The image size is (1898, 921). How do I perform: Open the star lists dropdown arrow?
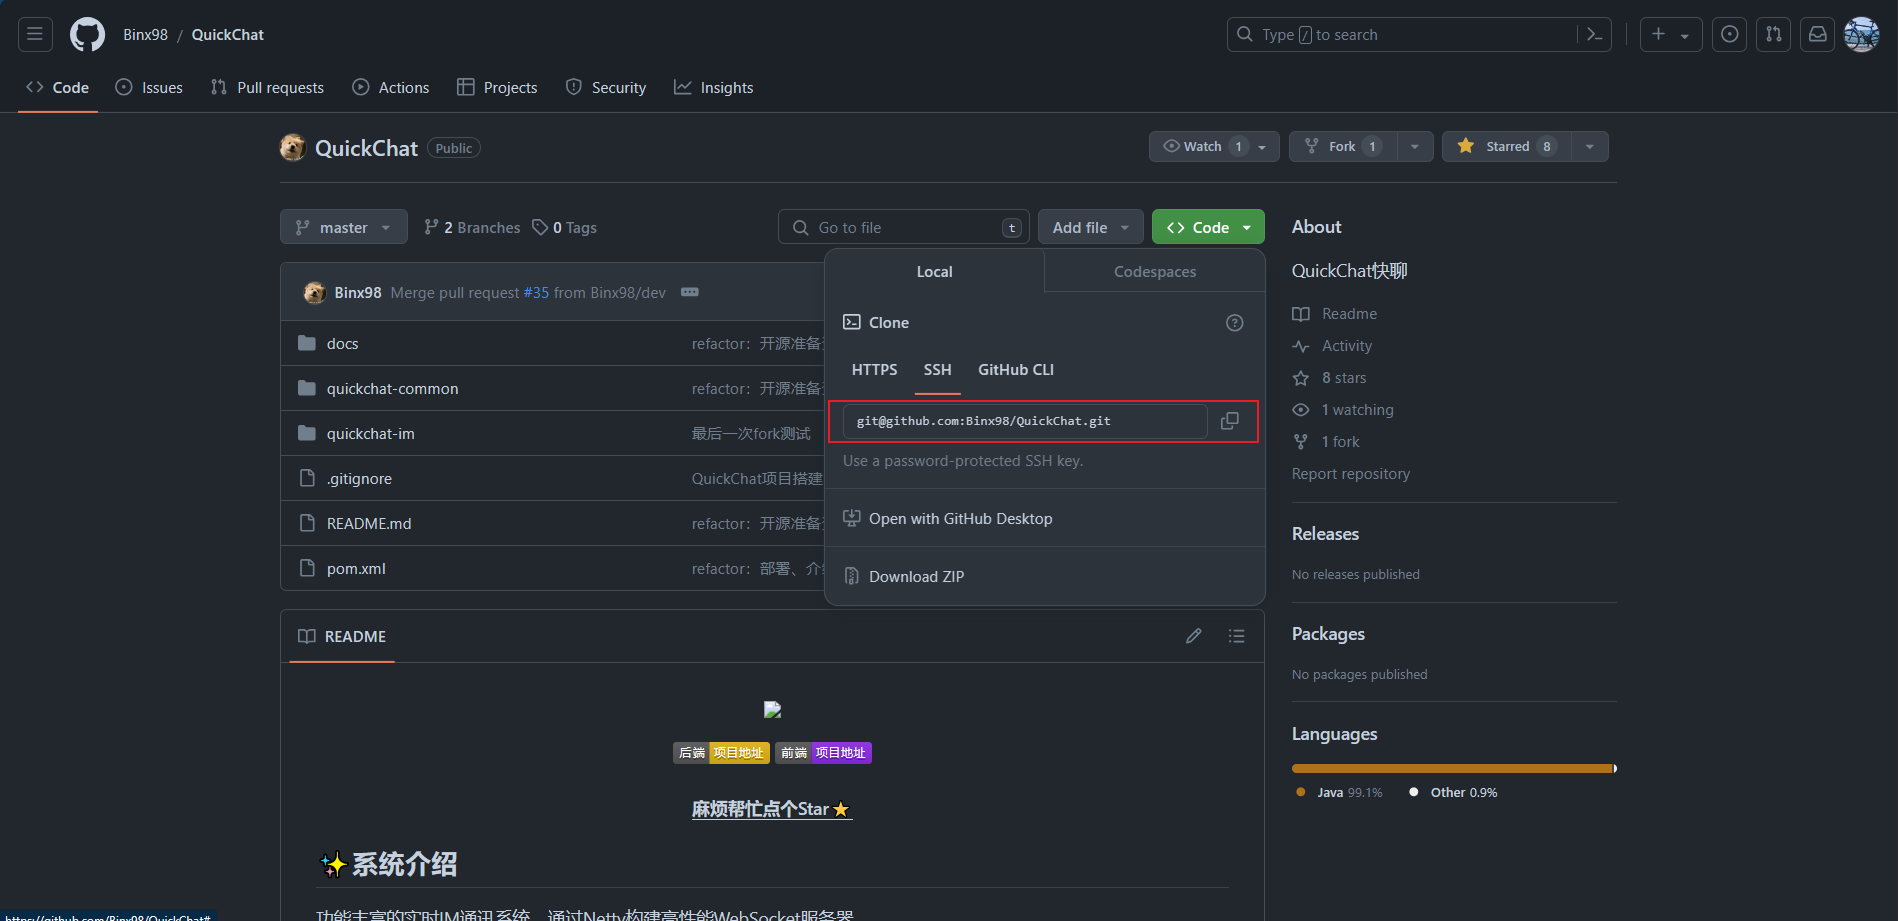(1590, 146)
